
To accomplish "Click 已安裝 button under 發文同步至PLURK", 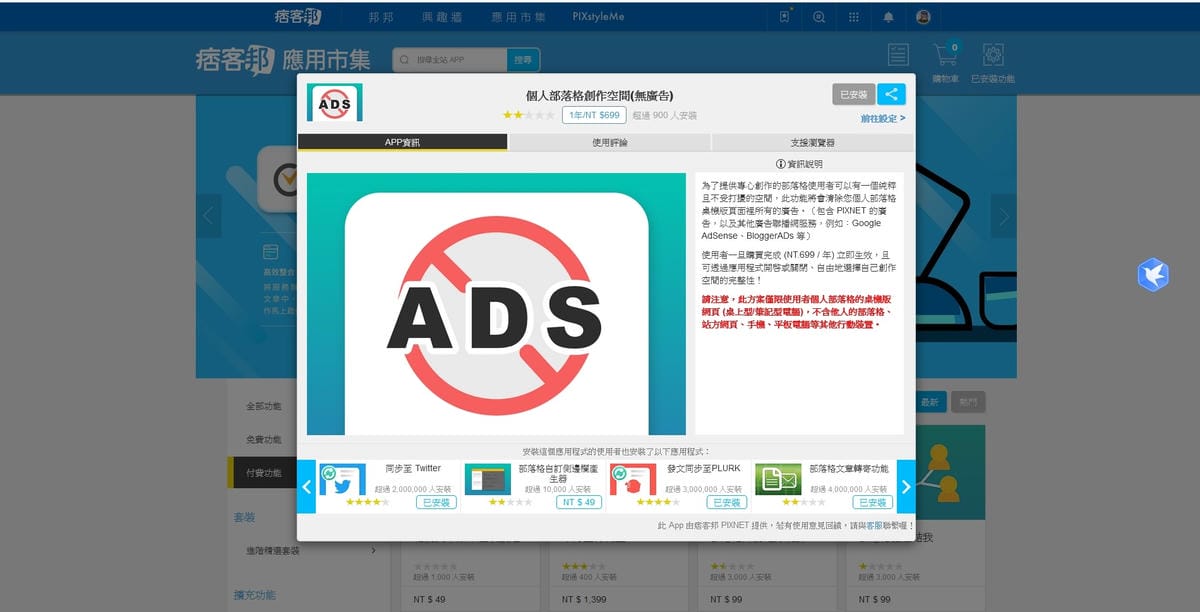I will [x=726, y=502].
